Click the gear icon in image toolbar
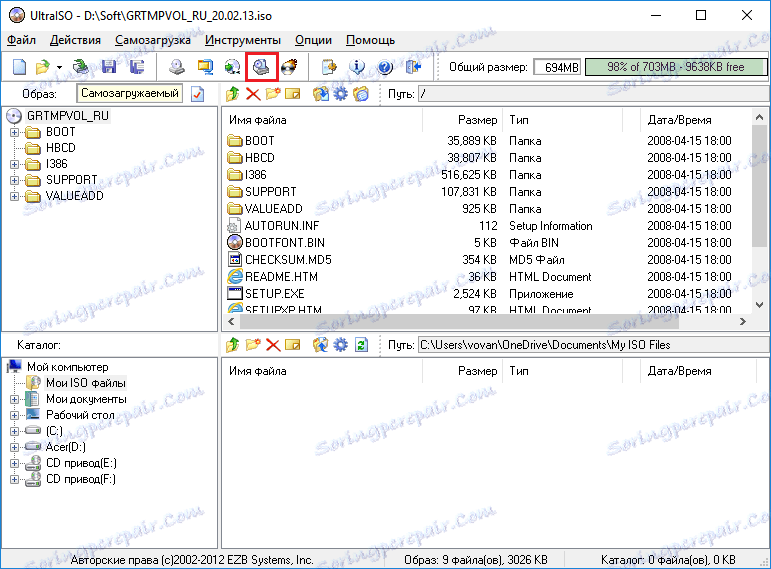 tap(340, 93)
